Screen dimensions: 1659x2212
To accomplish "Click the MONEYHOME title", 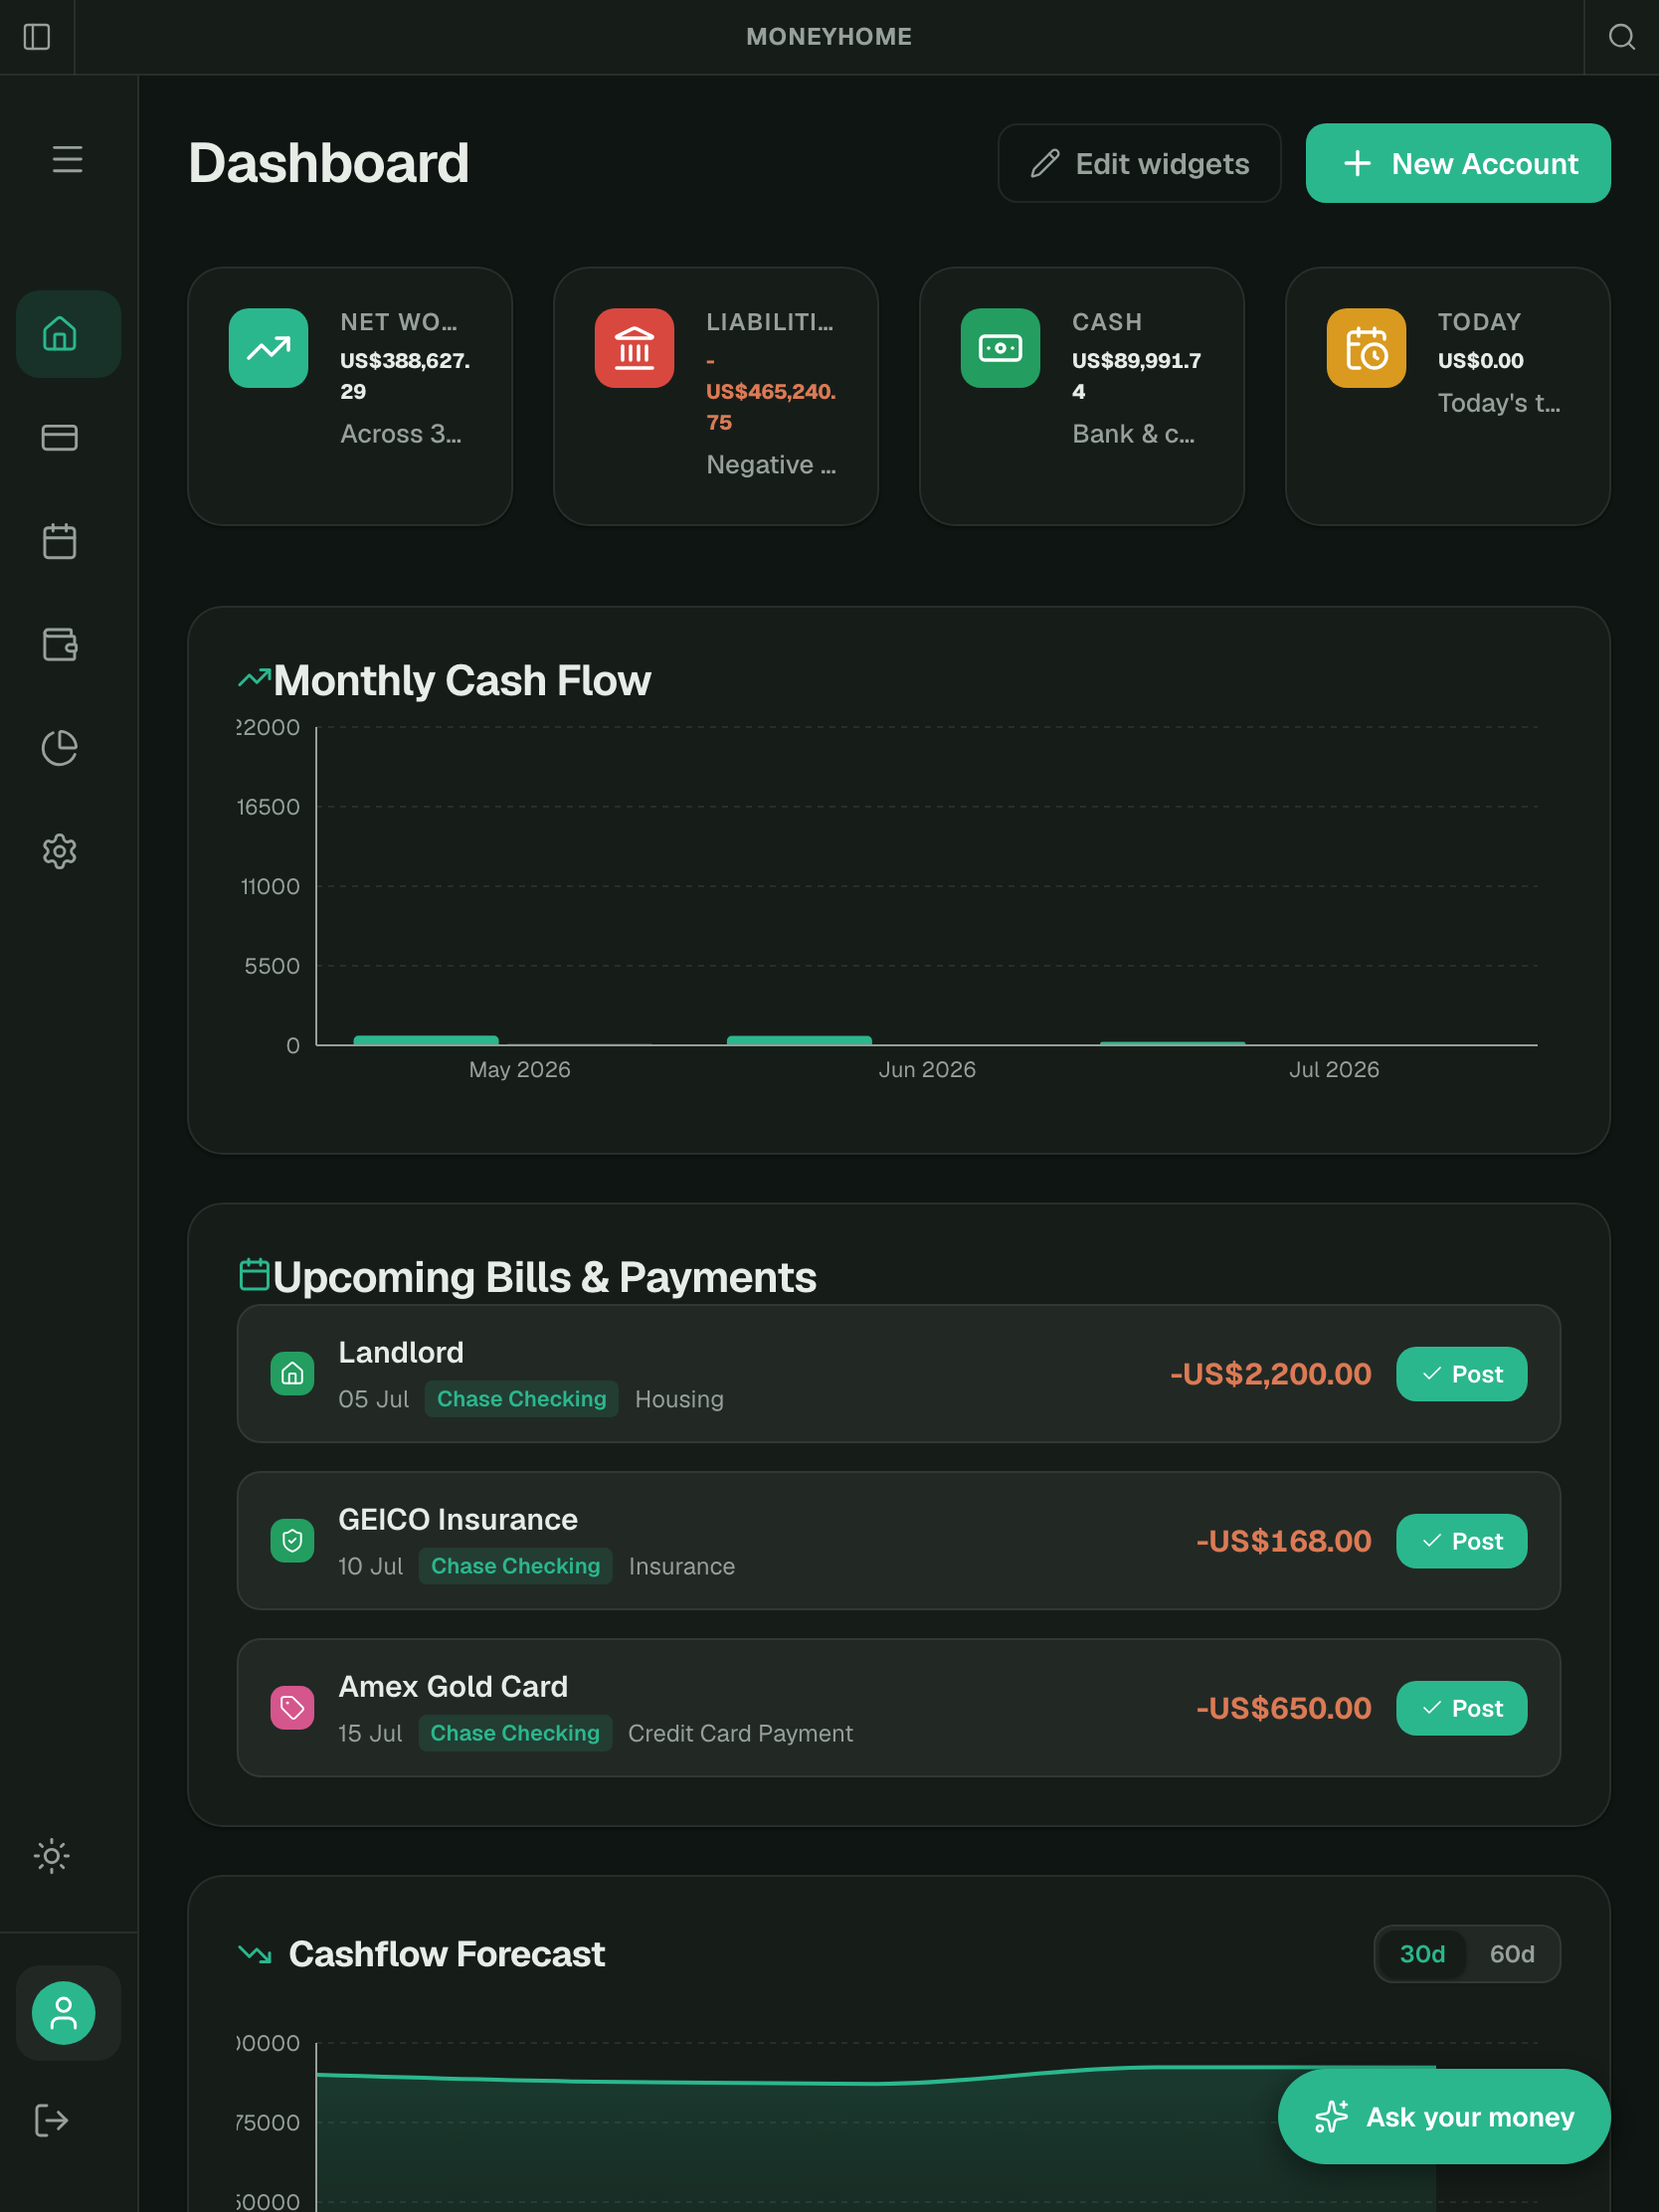I will (829, 37).
